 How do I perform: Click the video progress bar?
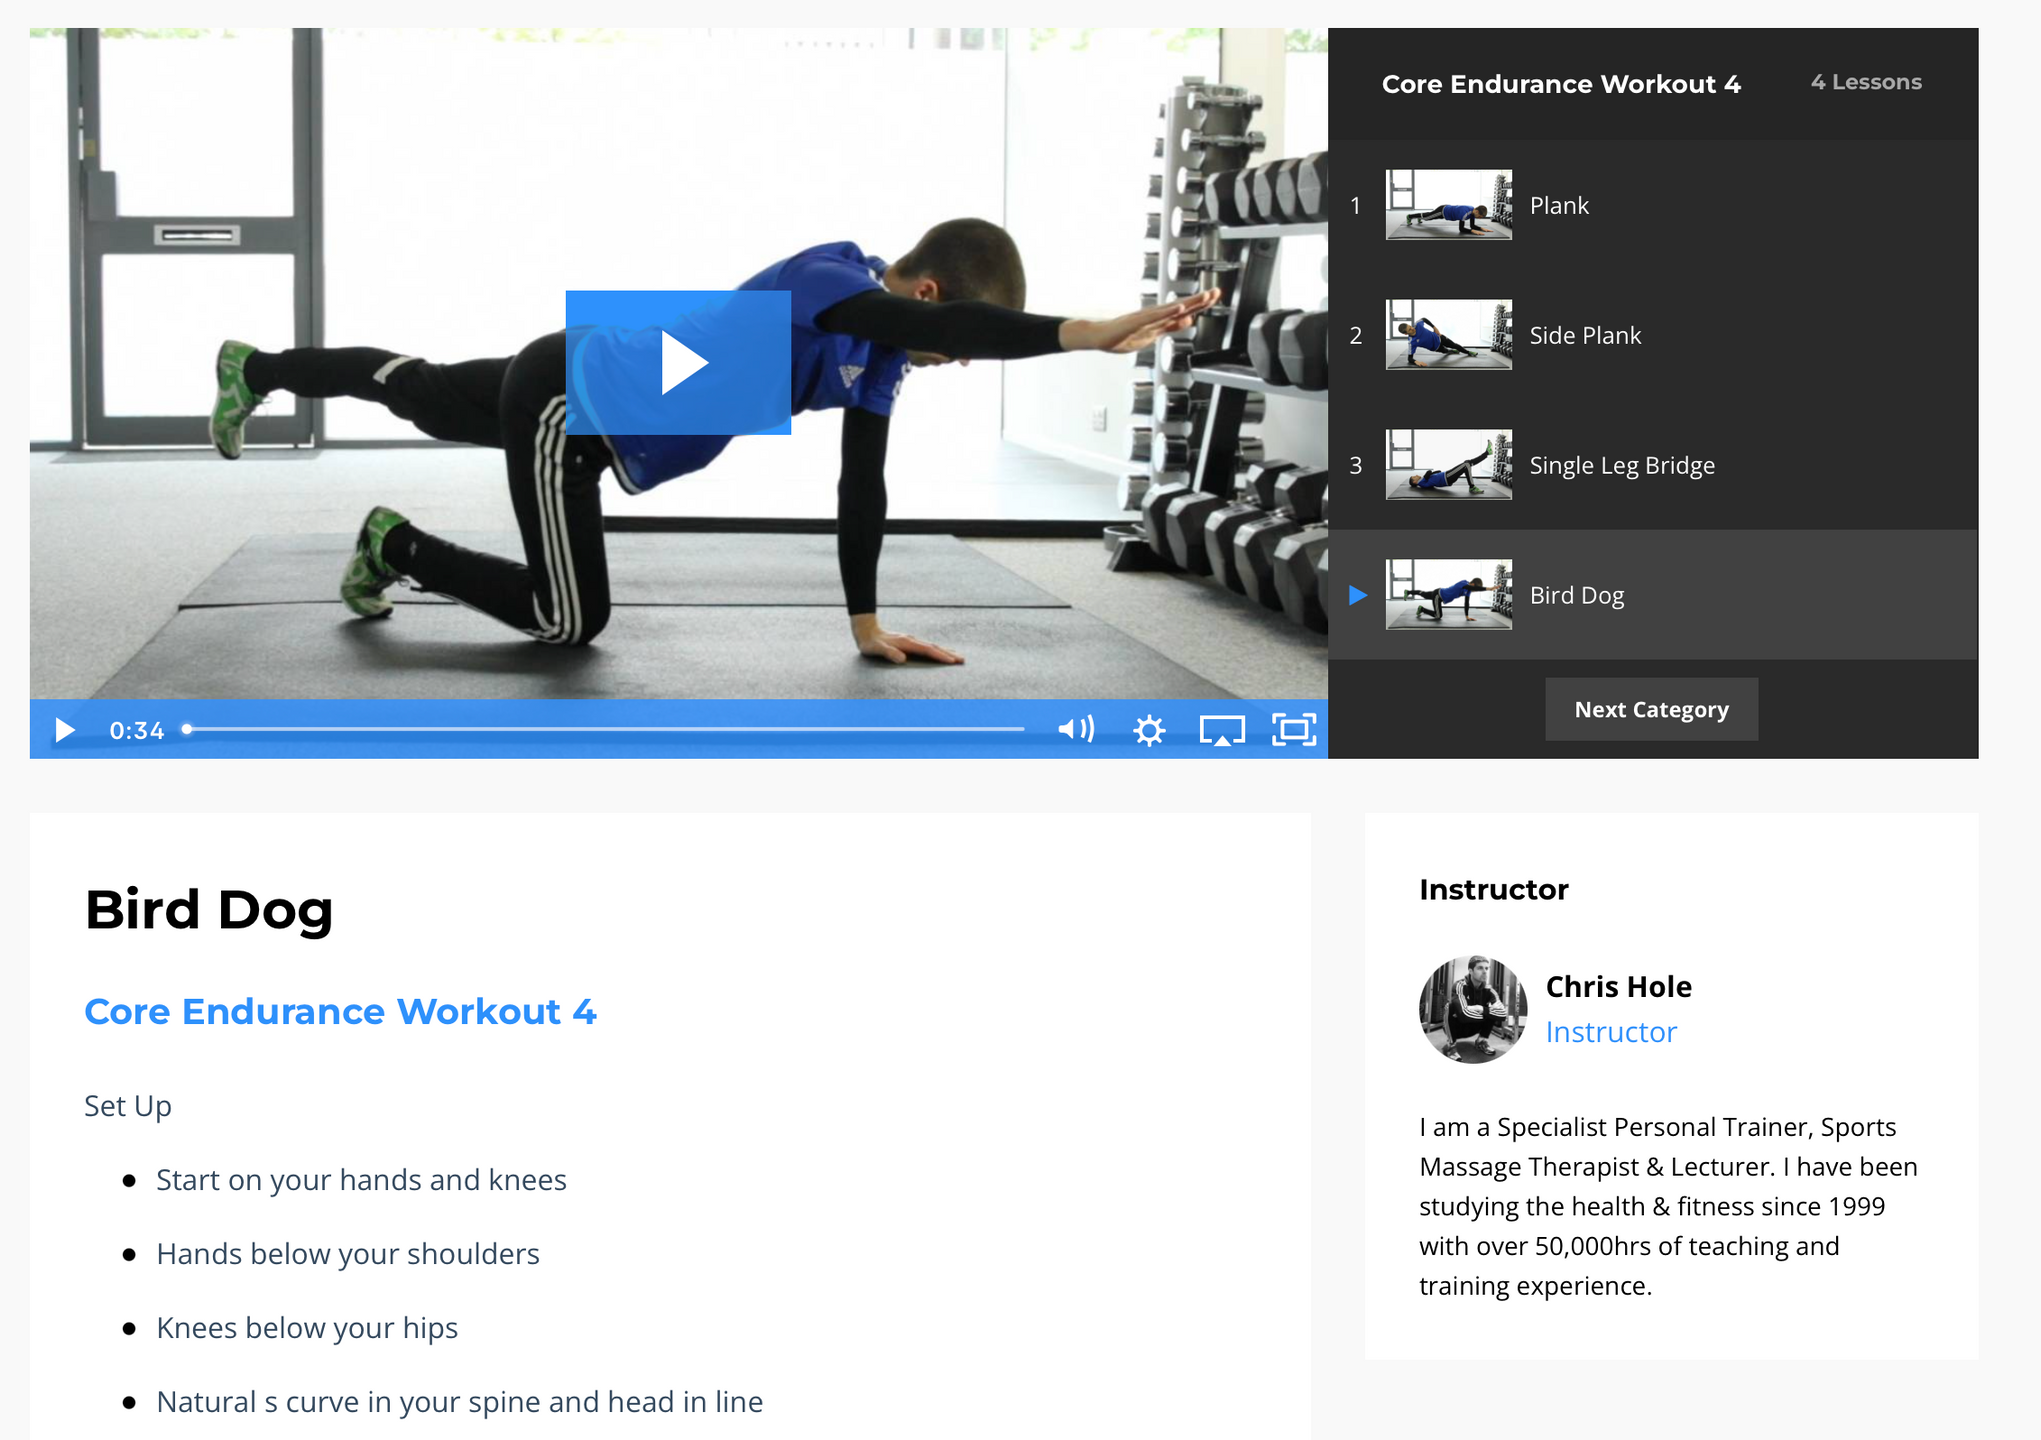click(x=604, y=729)
